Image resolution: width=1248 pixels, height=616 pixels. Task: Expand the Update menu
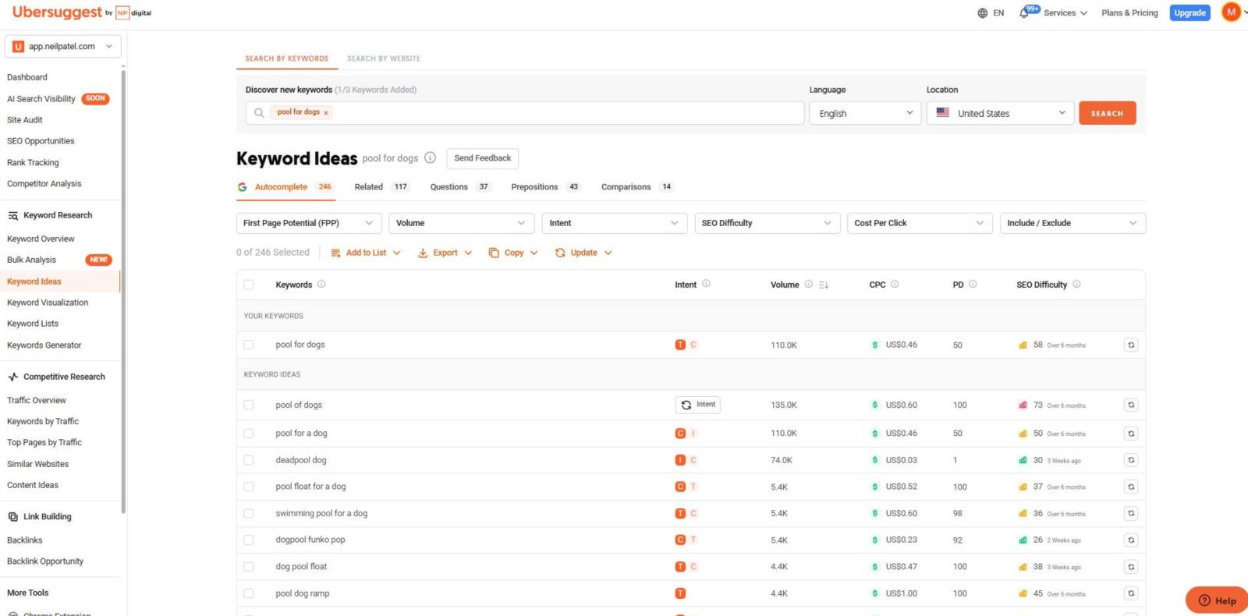[x=584, y=253]
